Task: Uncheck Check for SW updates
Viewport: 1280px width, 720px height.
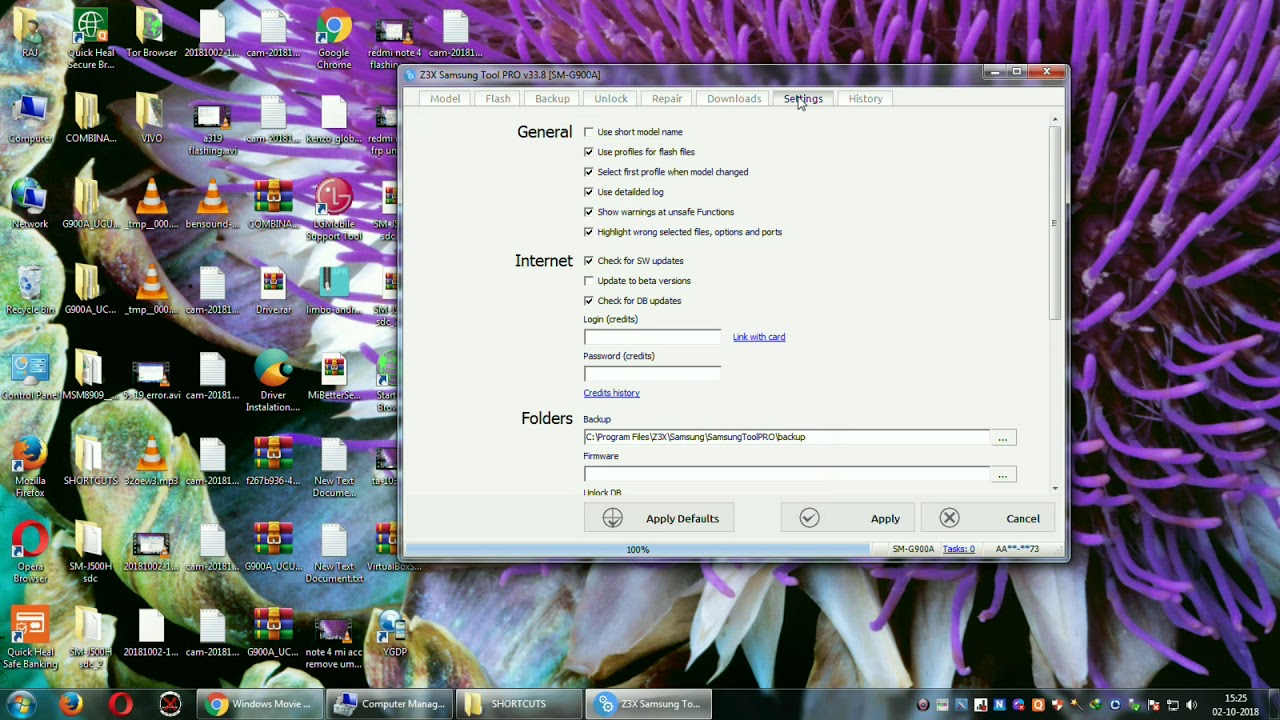Action: 589,261
